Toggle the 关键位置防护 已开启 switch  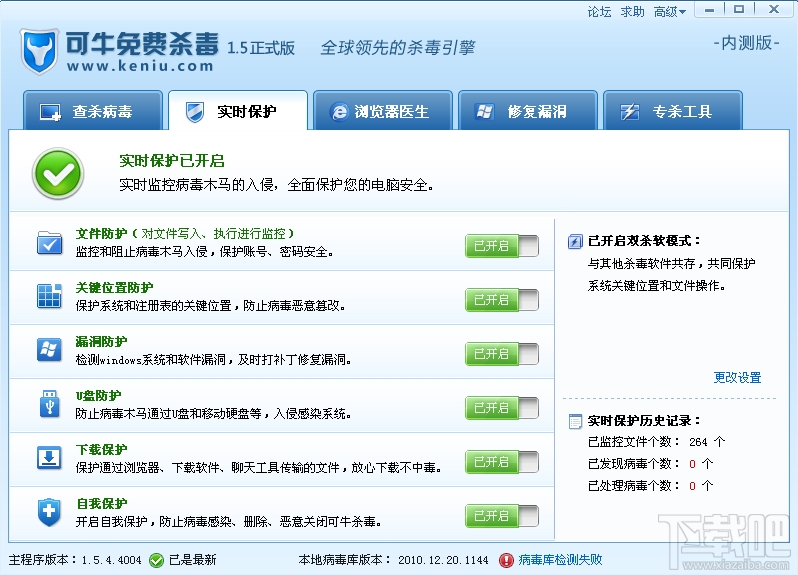502,300
